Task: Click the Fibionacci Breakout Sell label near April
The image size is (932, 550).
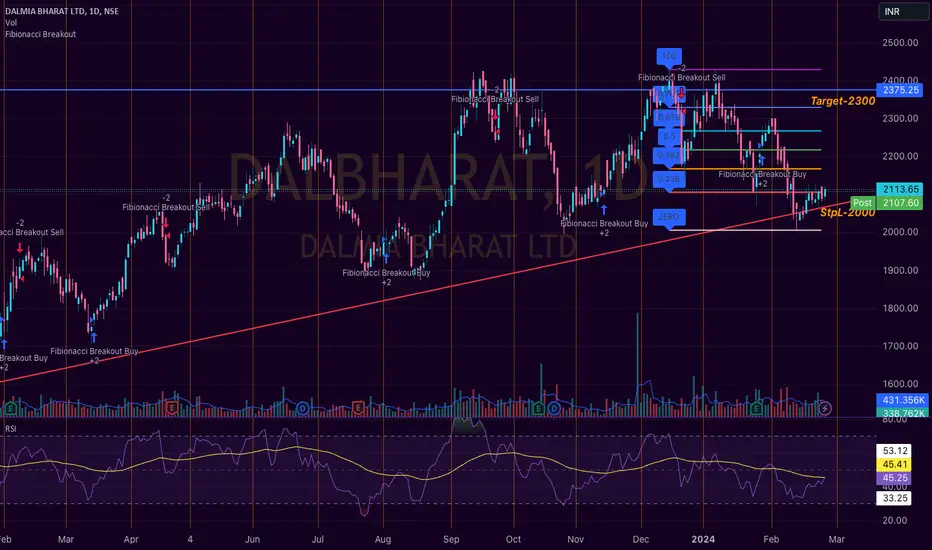Action: click(166, 208)
